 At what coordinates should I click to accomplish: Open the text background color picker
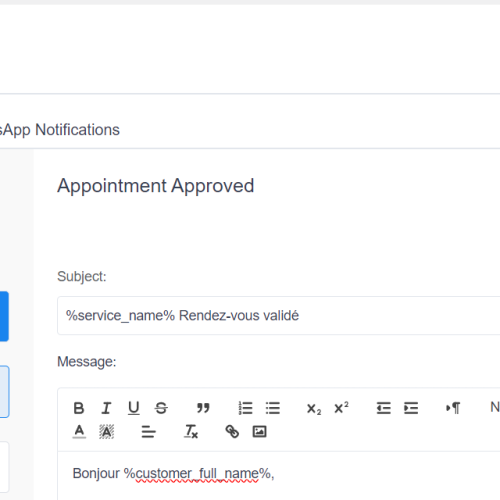[x=106, y=432]
